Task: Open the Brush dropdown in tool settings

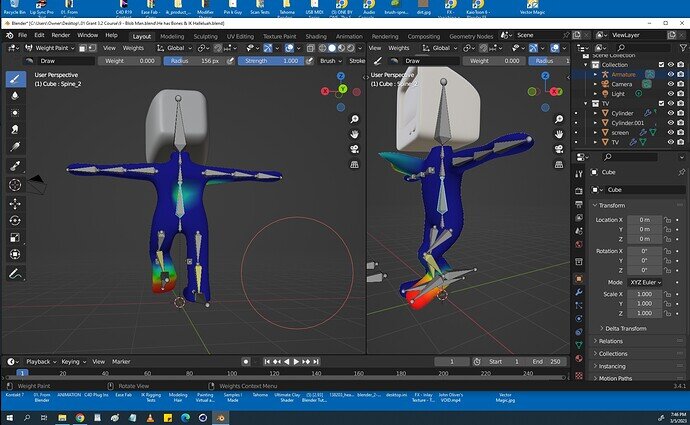Action: (x=330, y=61)
